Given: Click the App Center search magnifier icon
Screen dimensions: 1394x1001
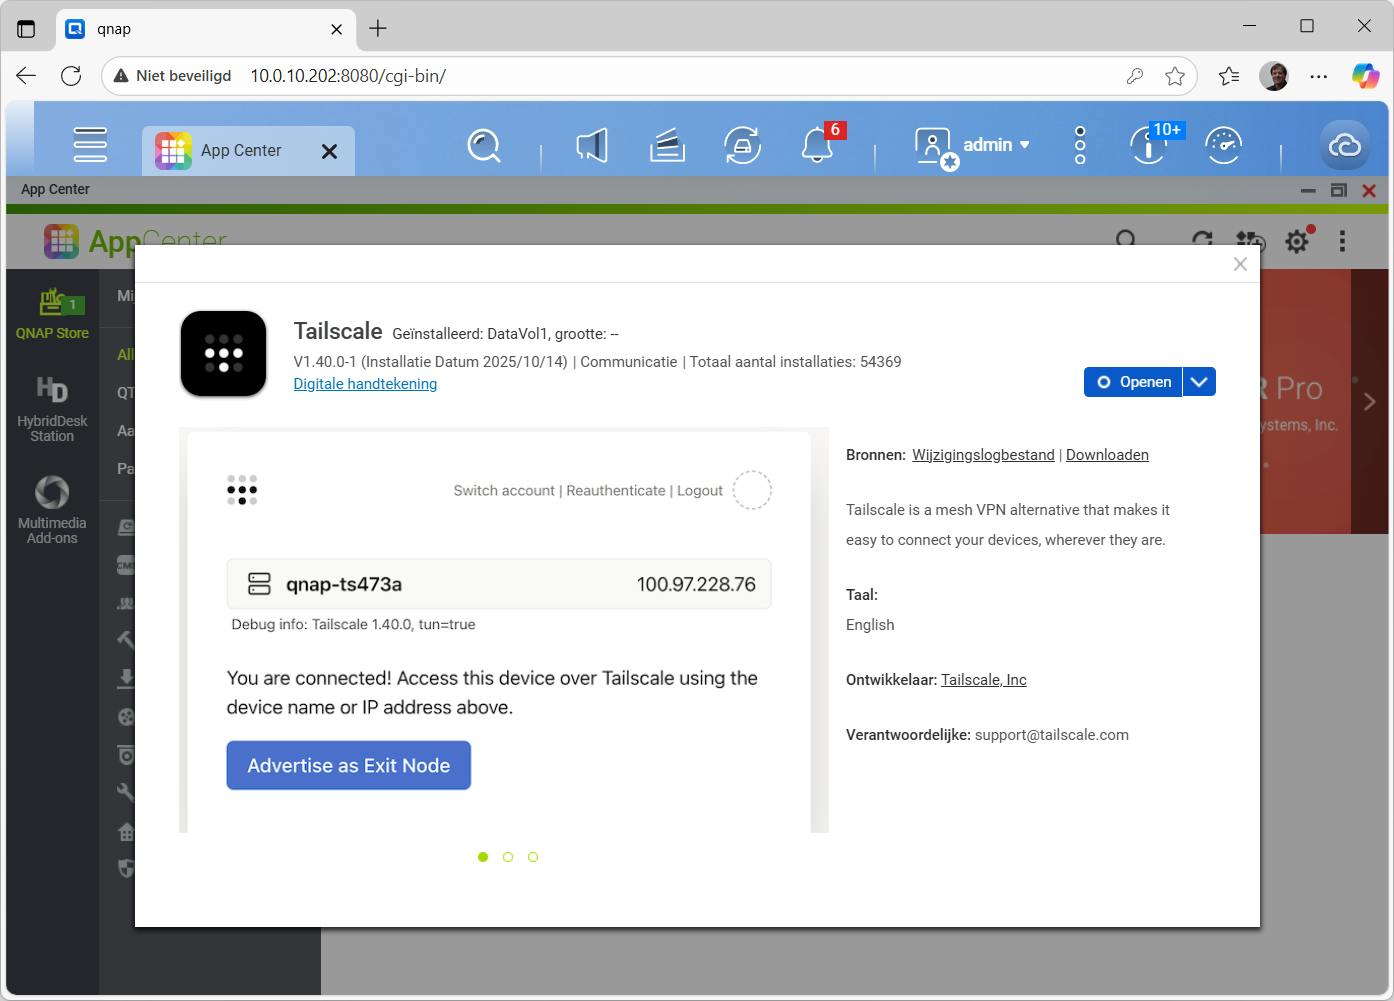Looking at the screenshot, I should point(1127,241).
